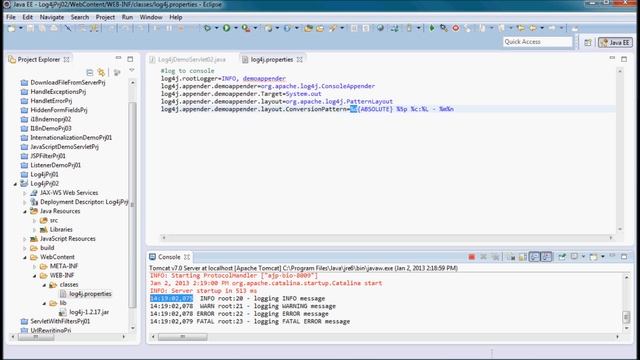The height and width of the screenshot is (360, 640).
Task: Click the Open Perspective icon beside Java EE
Action: 587,42
